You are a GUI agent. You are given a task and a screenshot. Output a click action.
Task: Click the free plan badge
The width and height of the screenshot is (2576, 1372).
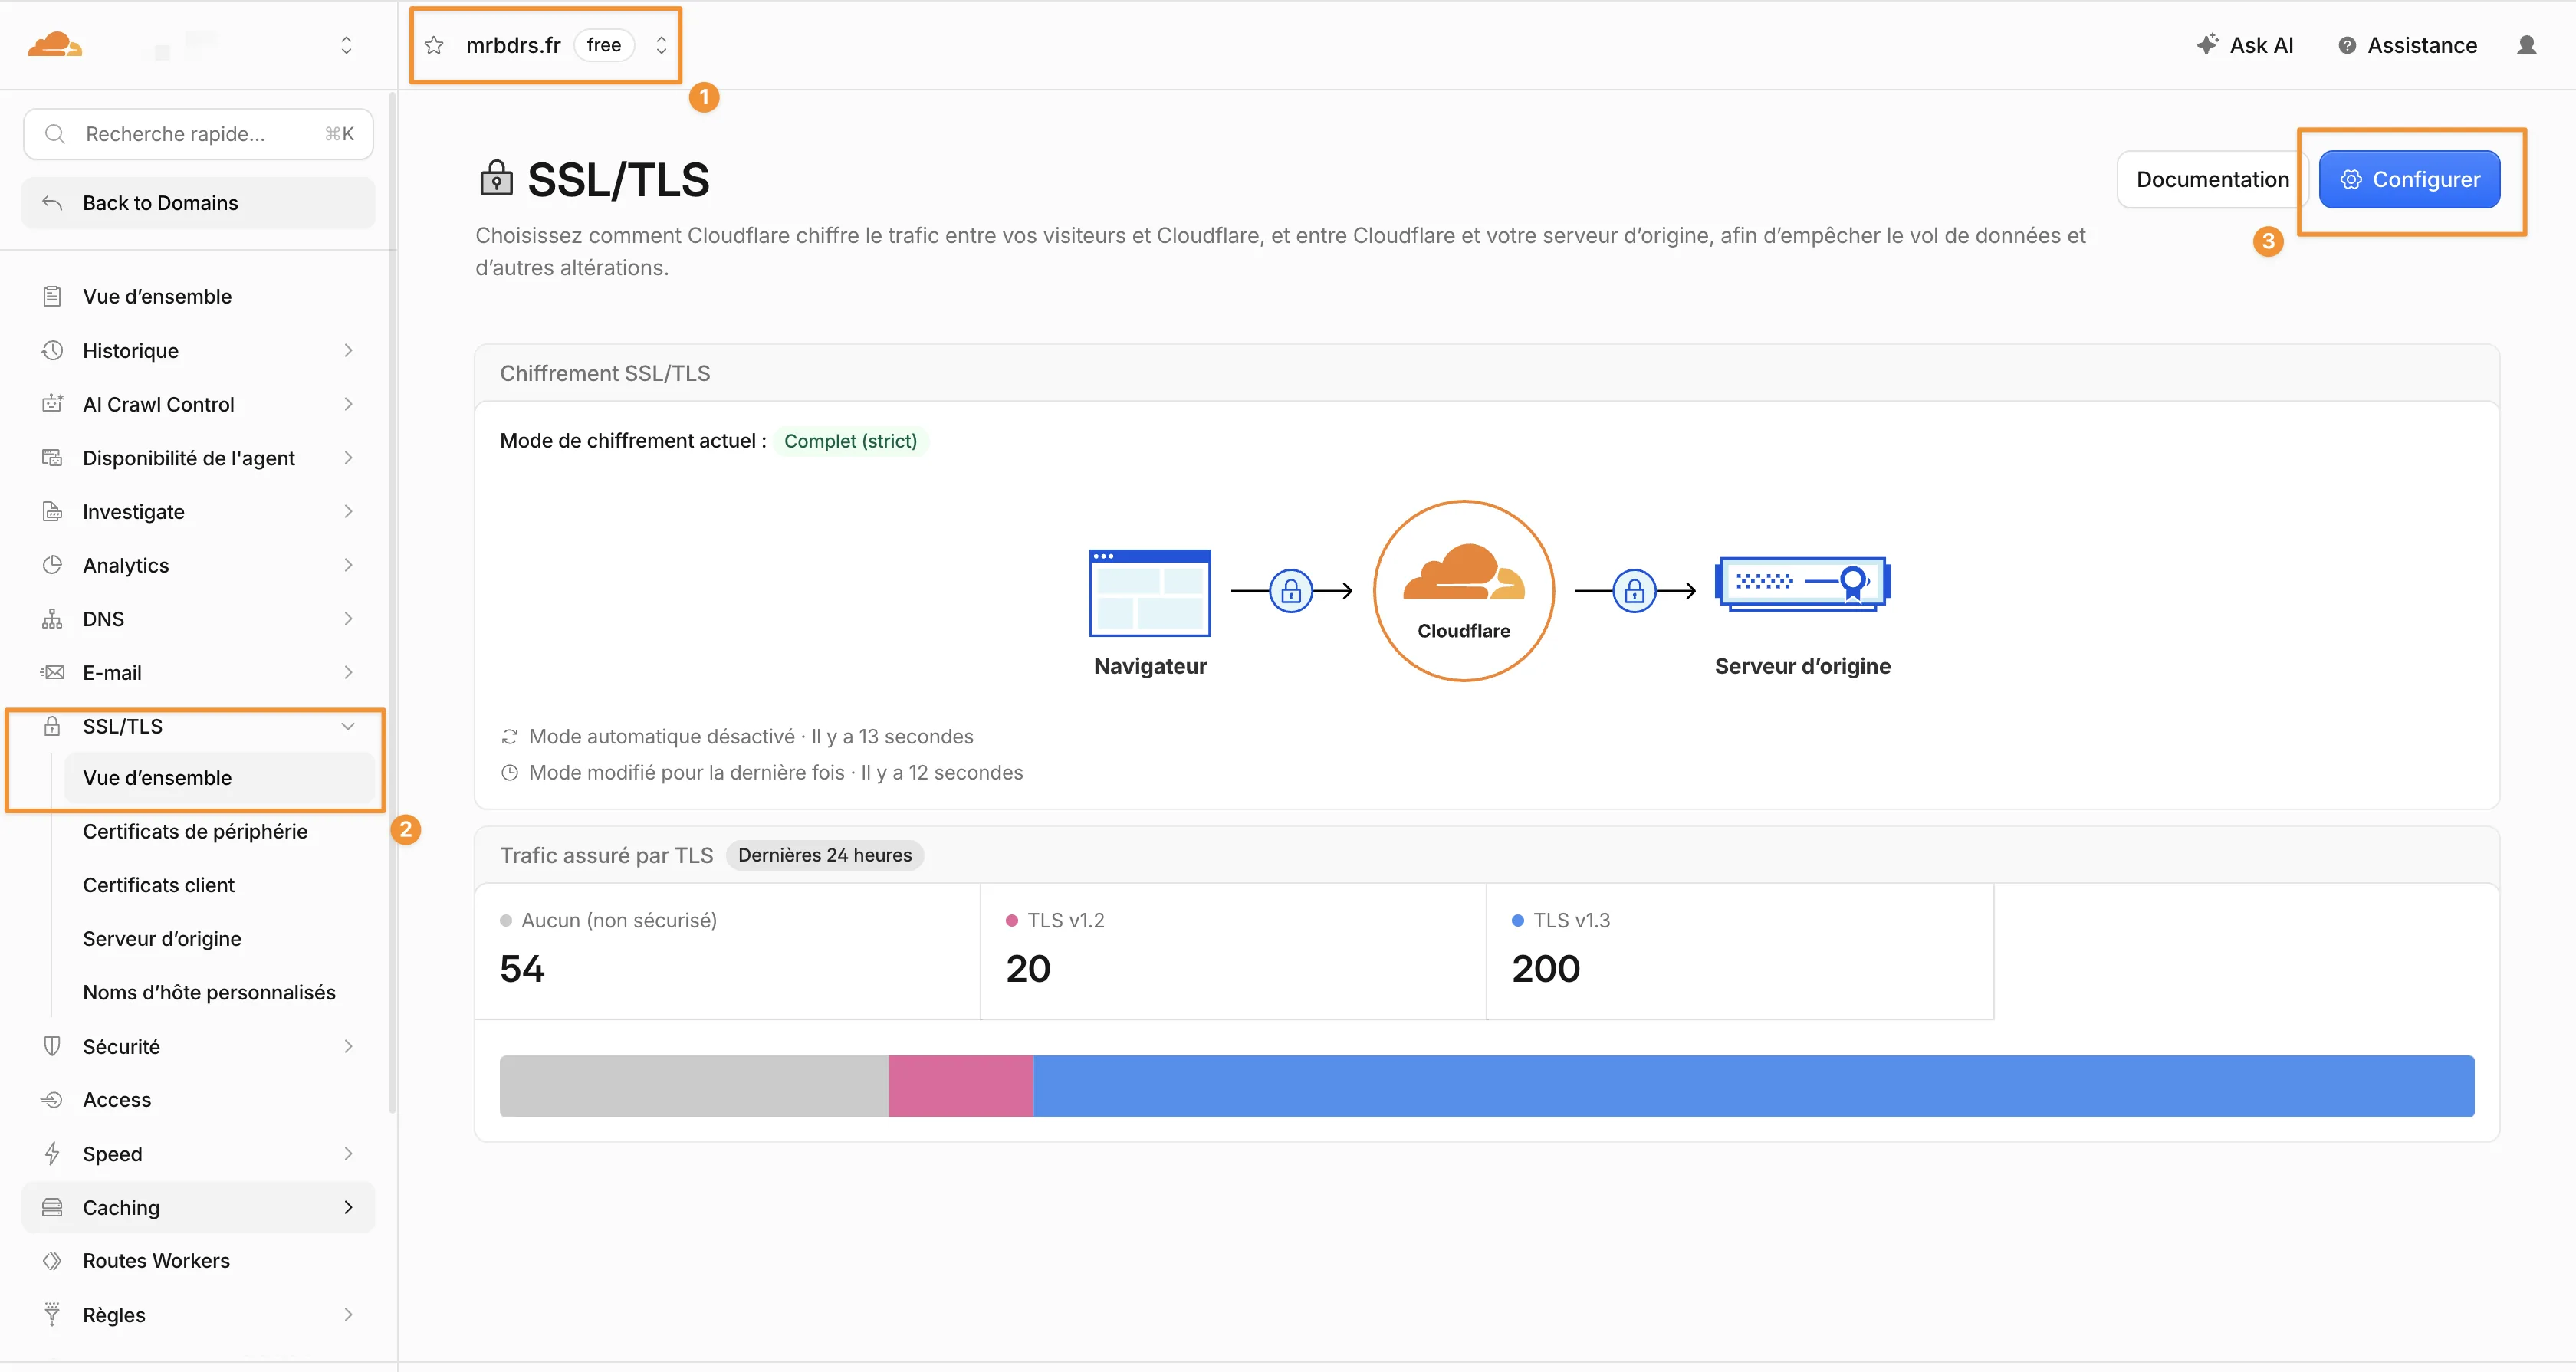(x=604, y=45)
